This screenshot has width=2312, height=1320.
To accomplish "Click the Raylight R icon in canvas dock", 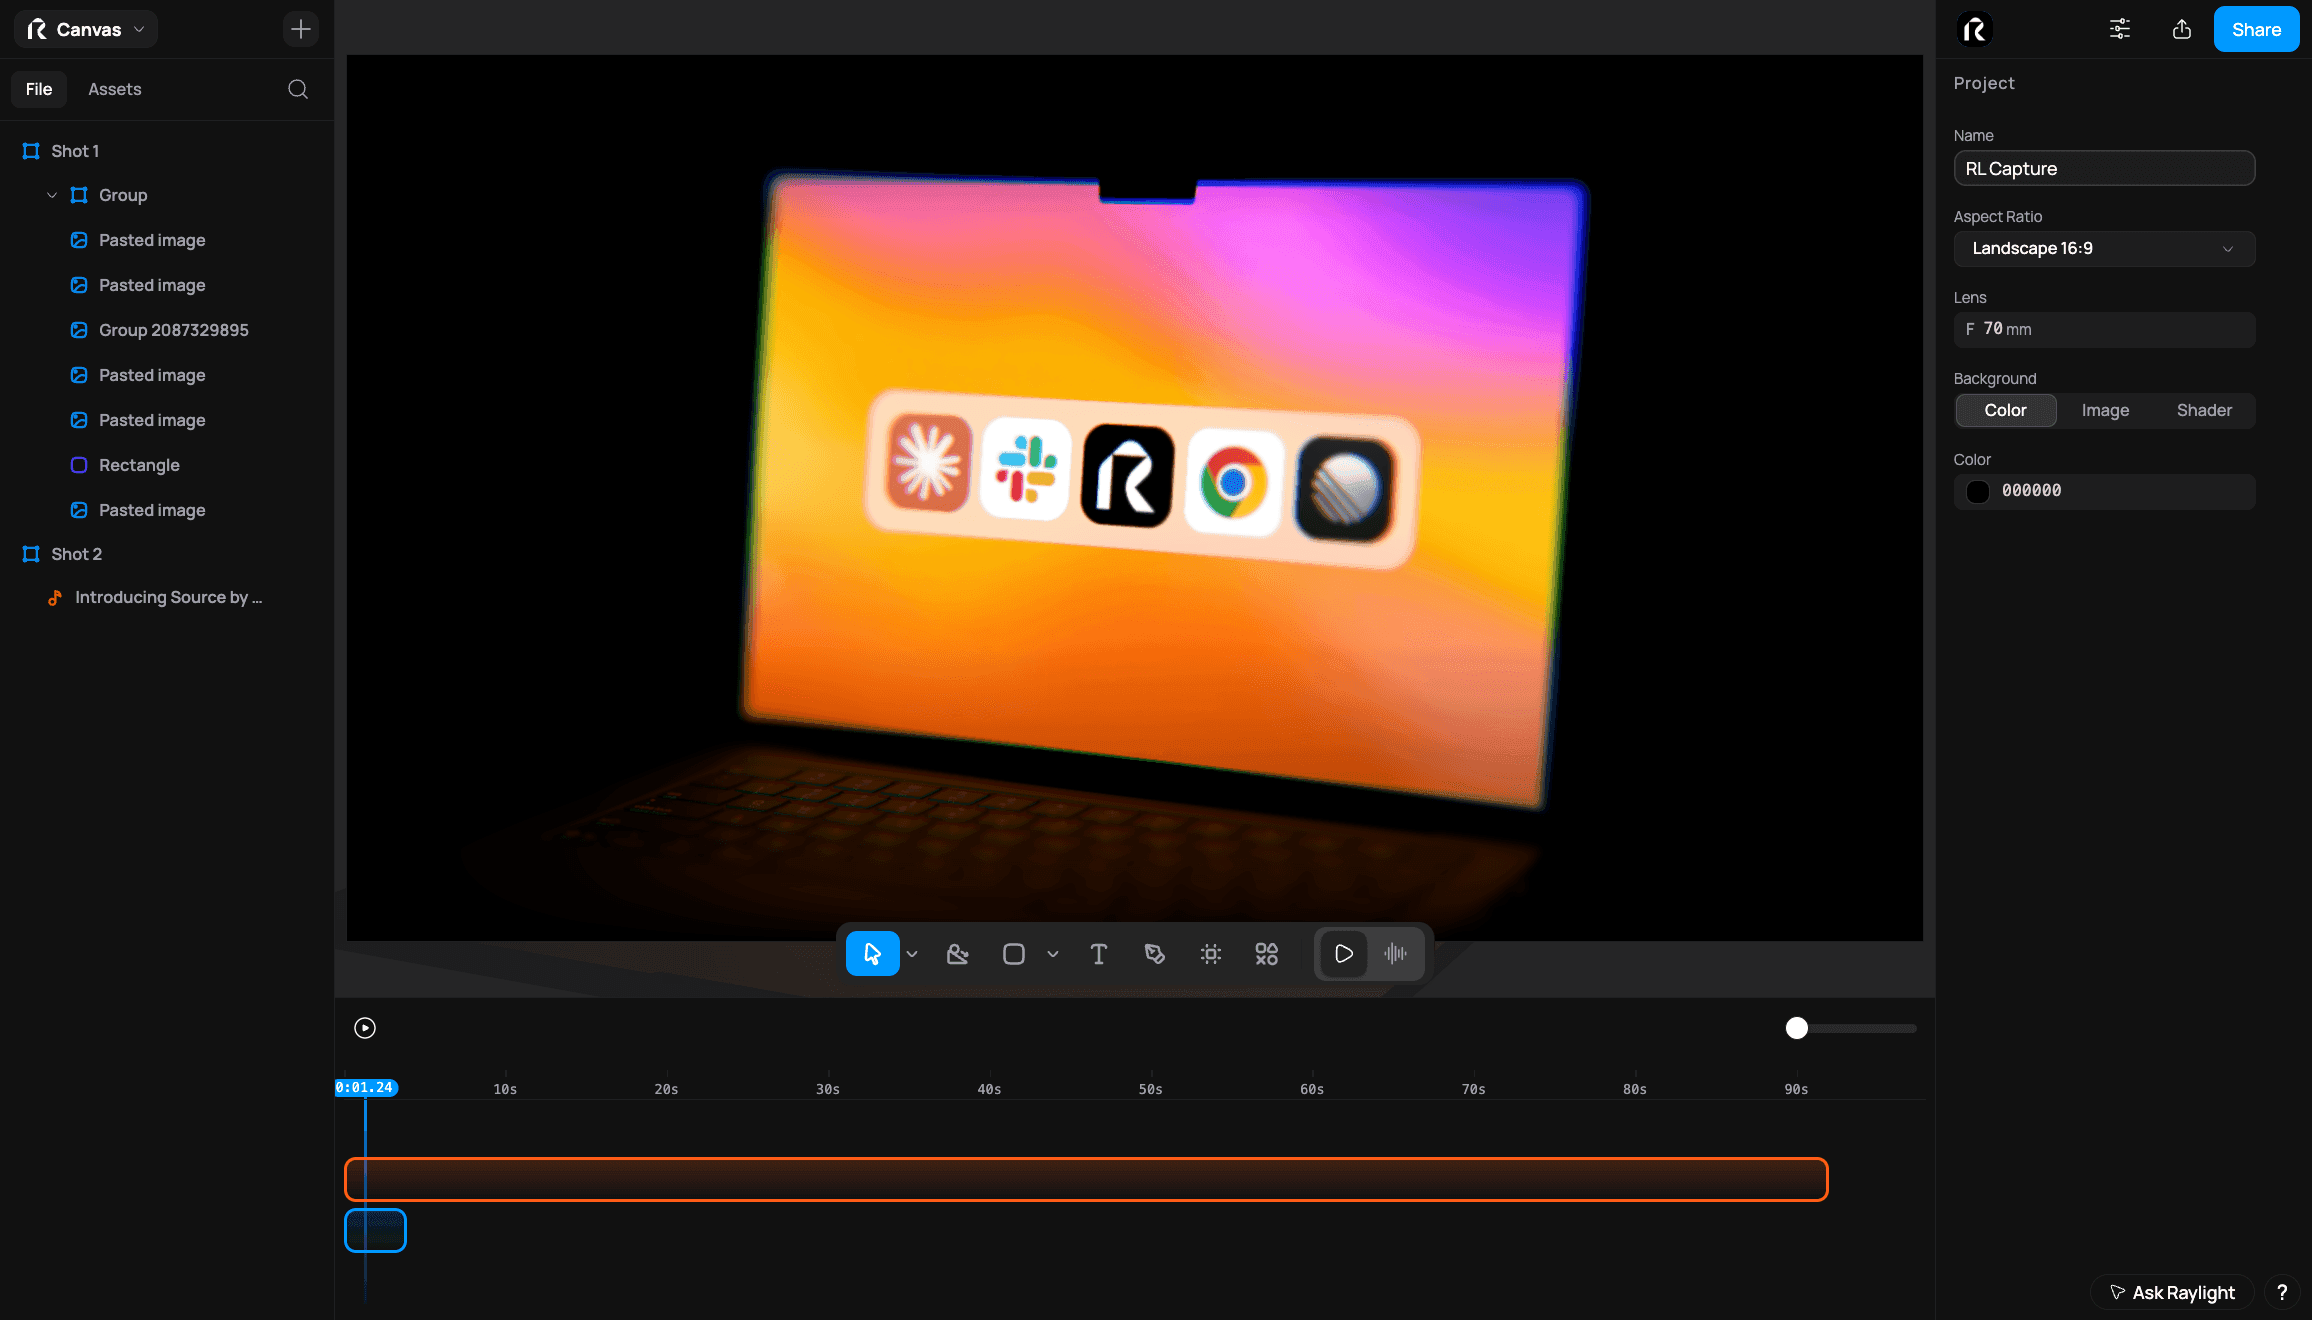I will pyautogui.click(x=1128, y=476).
